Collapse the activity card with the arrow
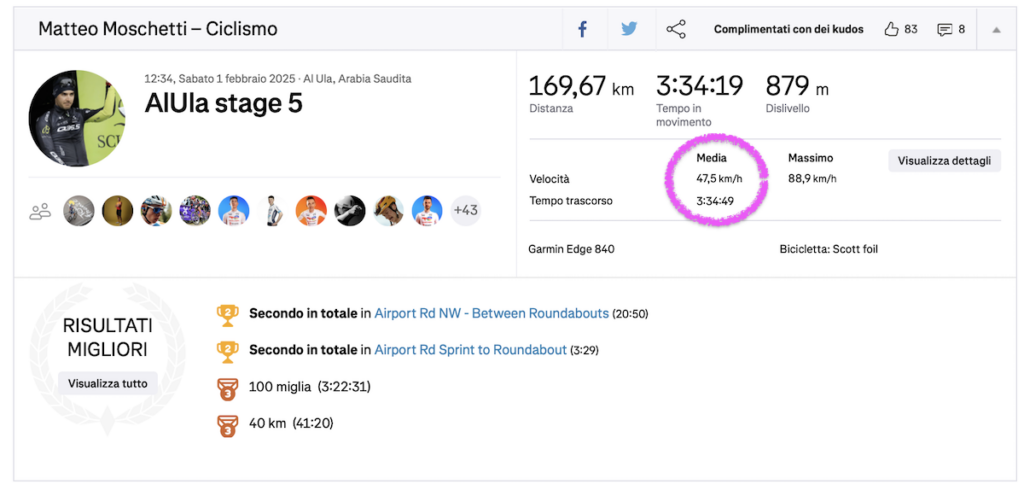This screenshot has height=490, width=1024. 996,30
